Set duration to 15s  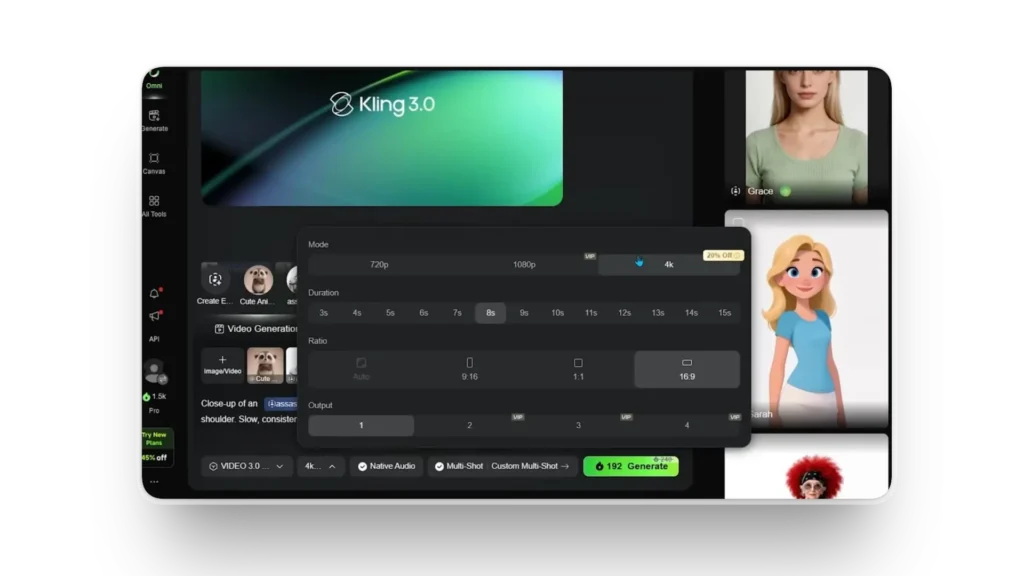(x=724, y=313)
